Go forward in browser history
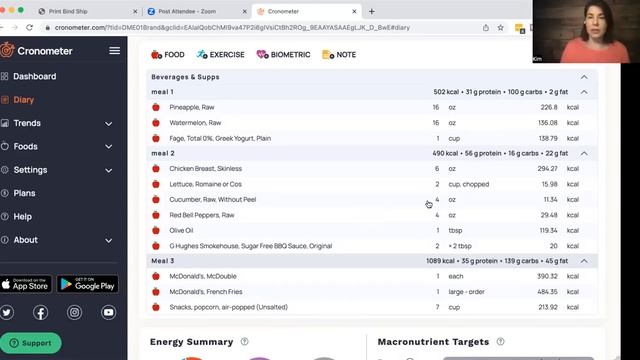The image size is (640, 360). click(x=15, y=27)
